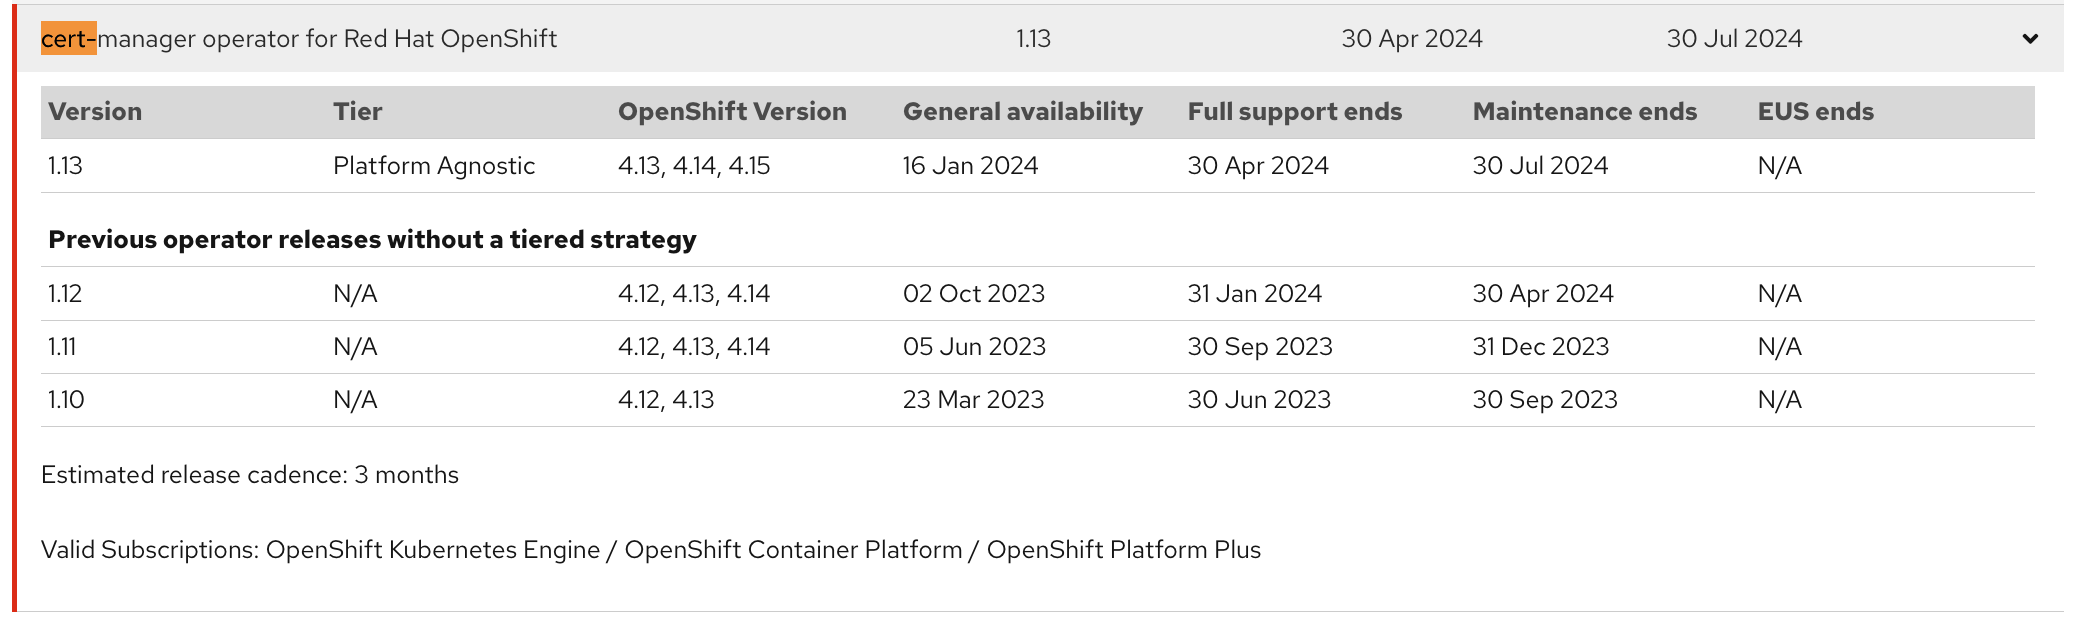This screenshot has height=618, width=2082.
Task: Select version 1.11 in the table
Action: click(x=62, y=347)
